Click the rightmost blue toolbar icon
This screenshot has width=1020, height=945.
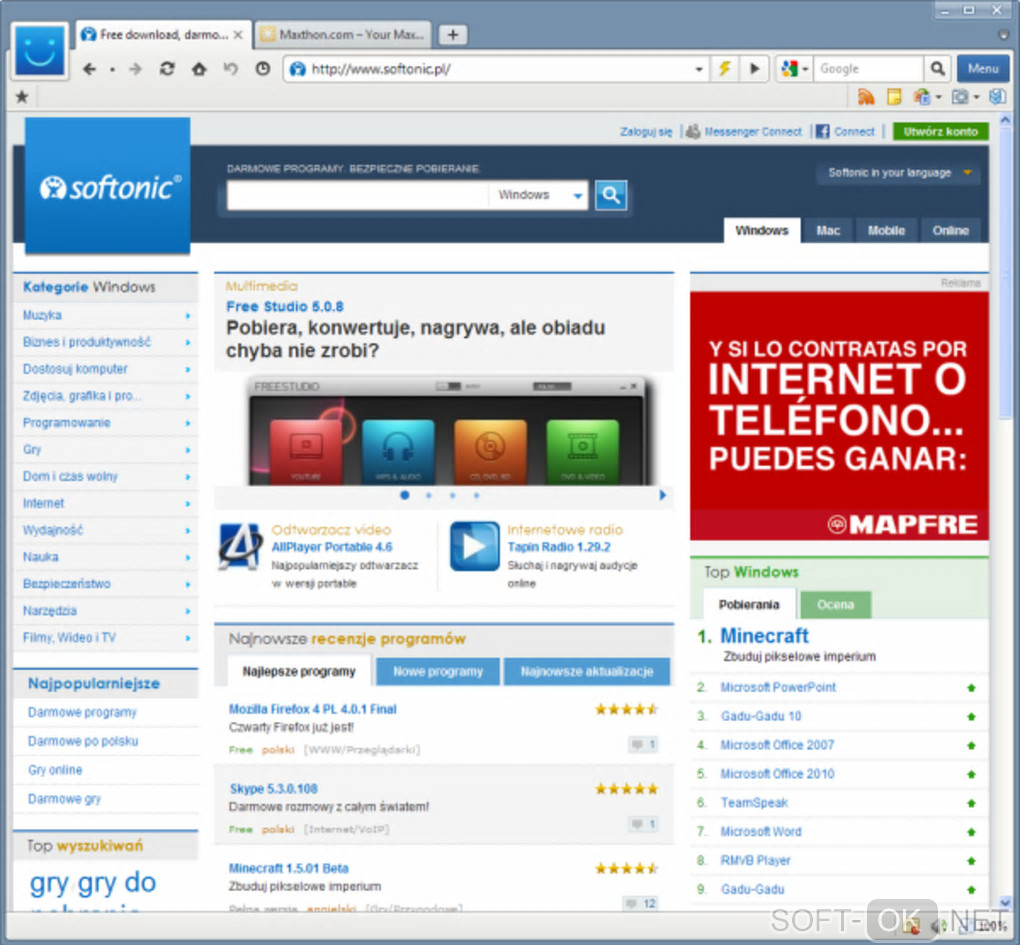point(998,97)
